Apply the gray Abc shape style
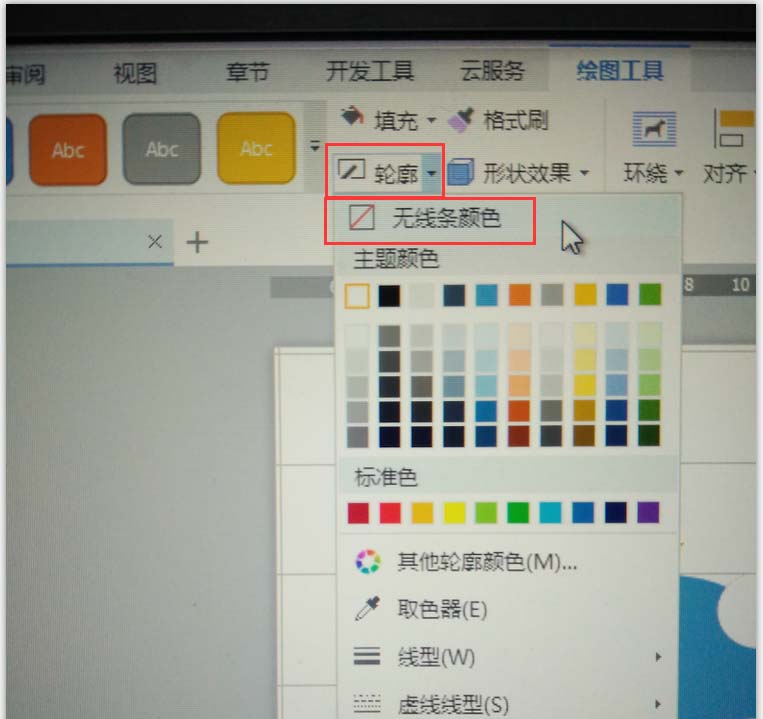 click(162, 148)
